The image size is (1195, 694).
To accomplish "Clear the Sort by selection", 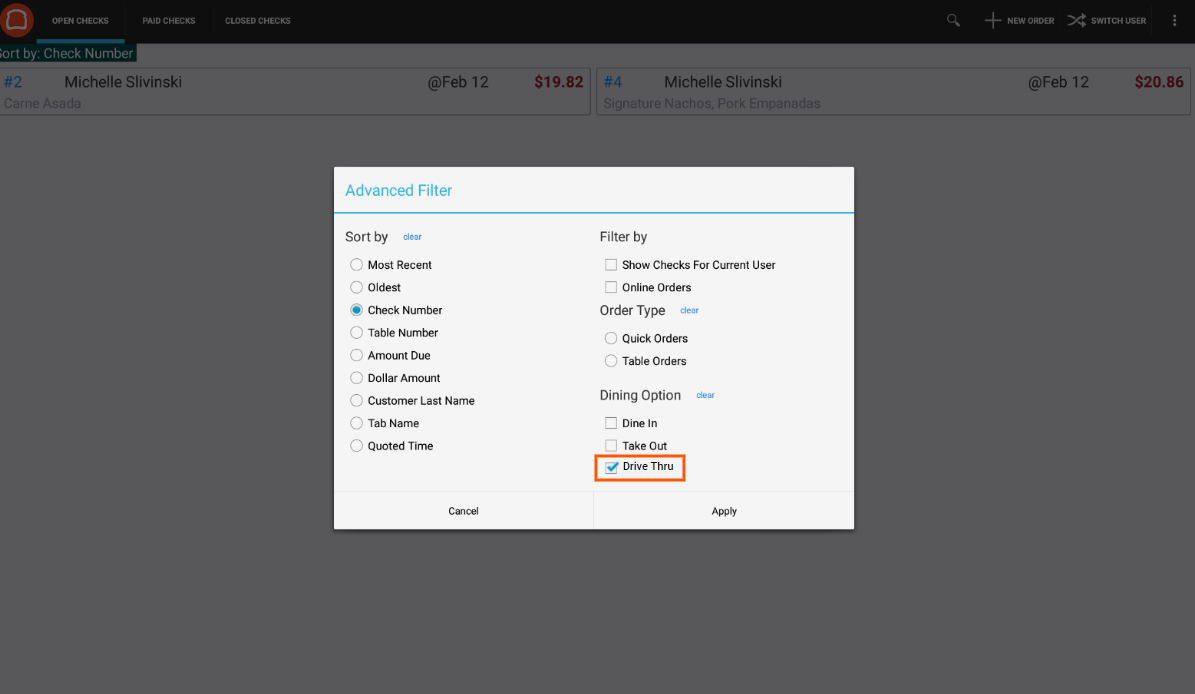I will click(412, 237).
